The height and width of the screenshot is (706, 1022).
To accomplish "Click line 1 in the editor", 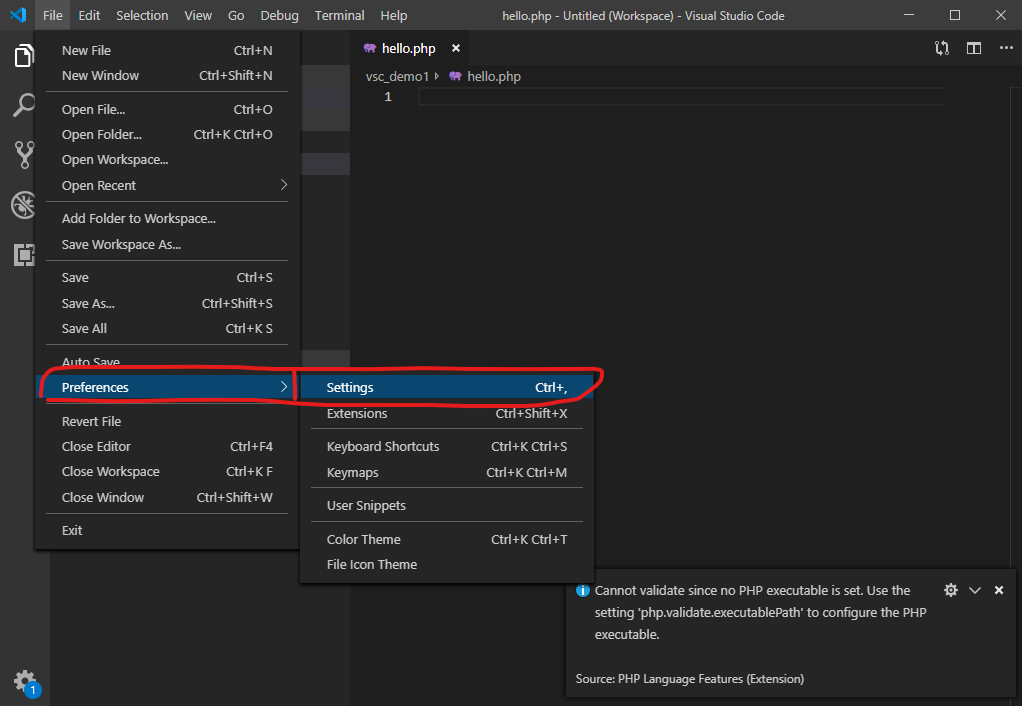I will coord(680,97).
